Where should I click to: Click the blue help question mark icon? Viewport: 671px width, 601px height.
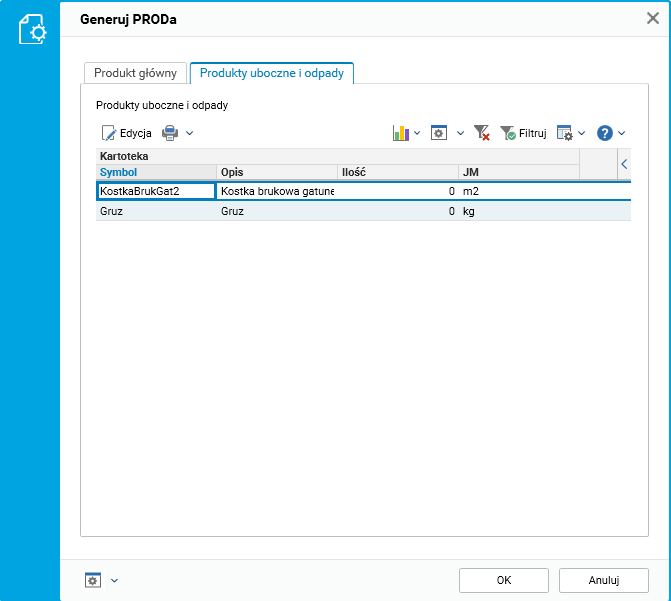(605, 133)
